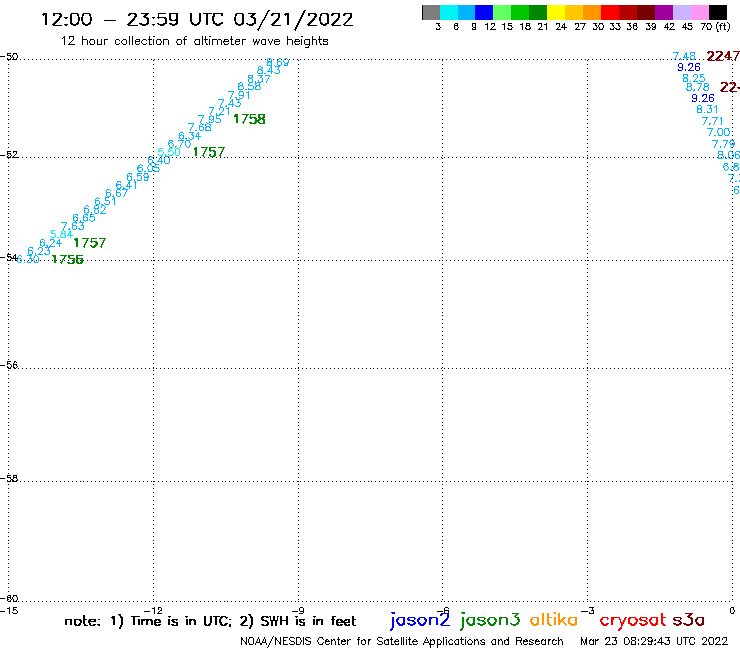Click the wave height value 7.63
This screenshot has width=740, height=650.
point(72,226)
